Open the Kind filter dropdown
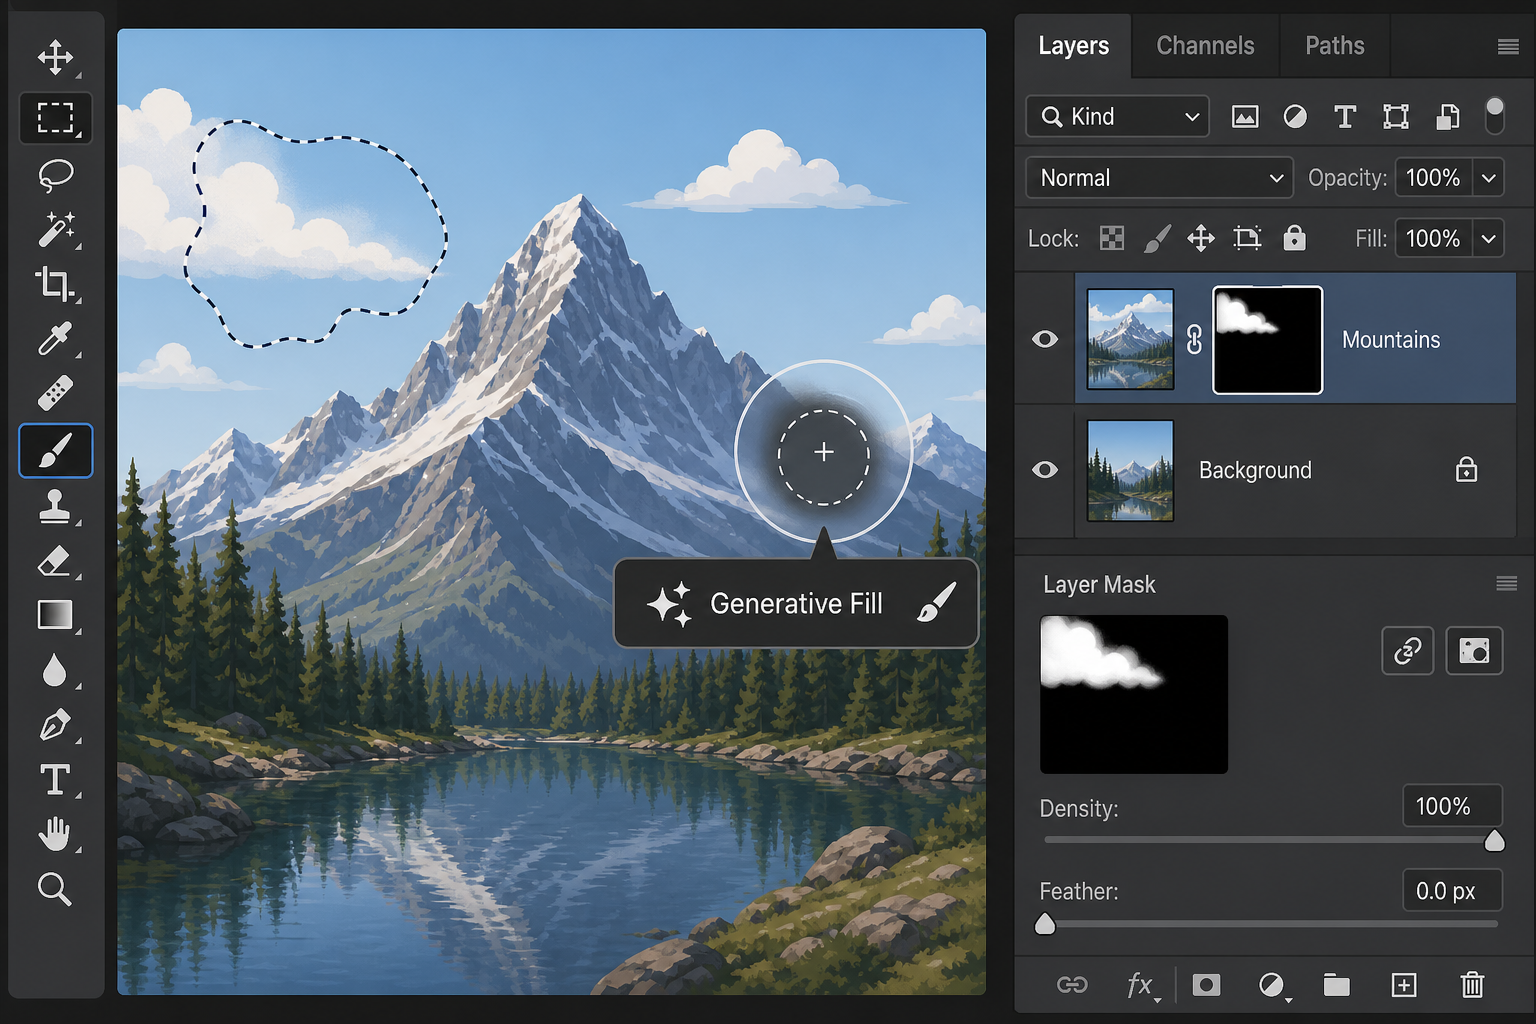 point(1117,116)
